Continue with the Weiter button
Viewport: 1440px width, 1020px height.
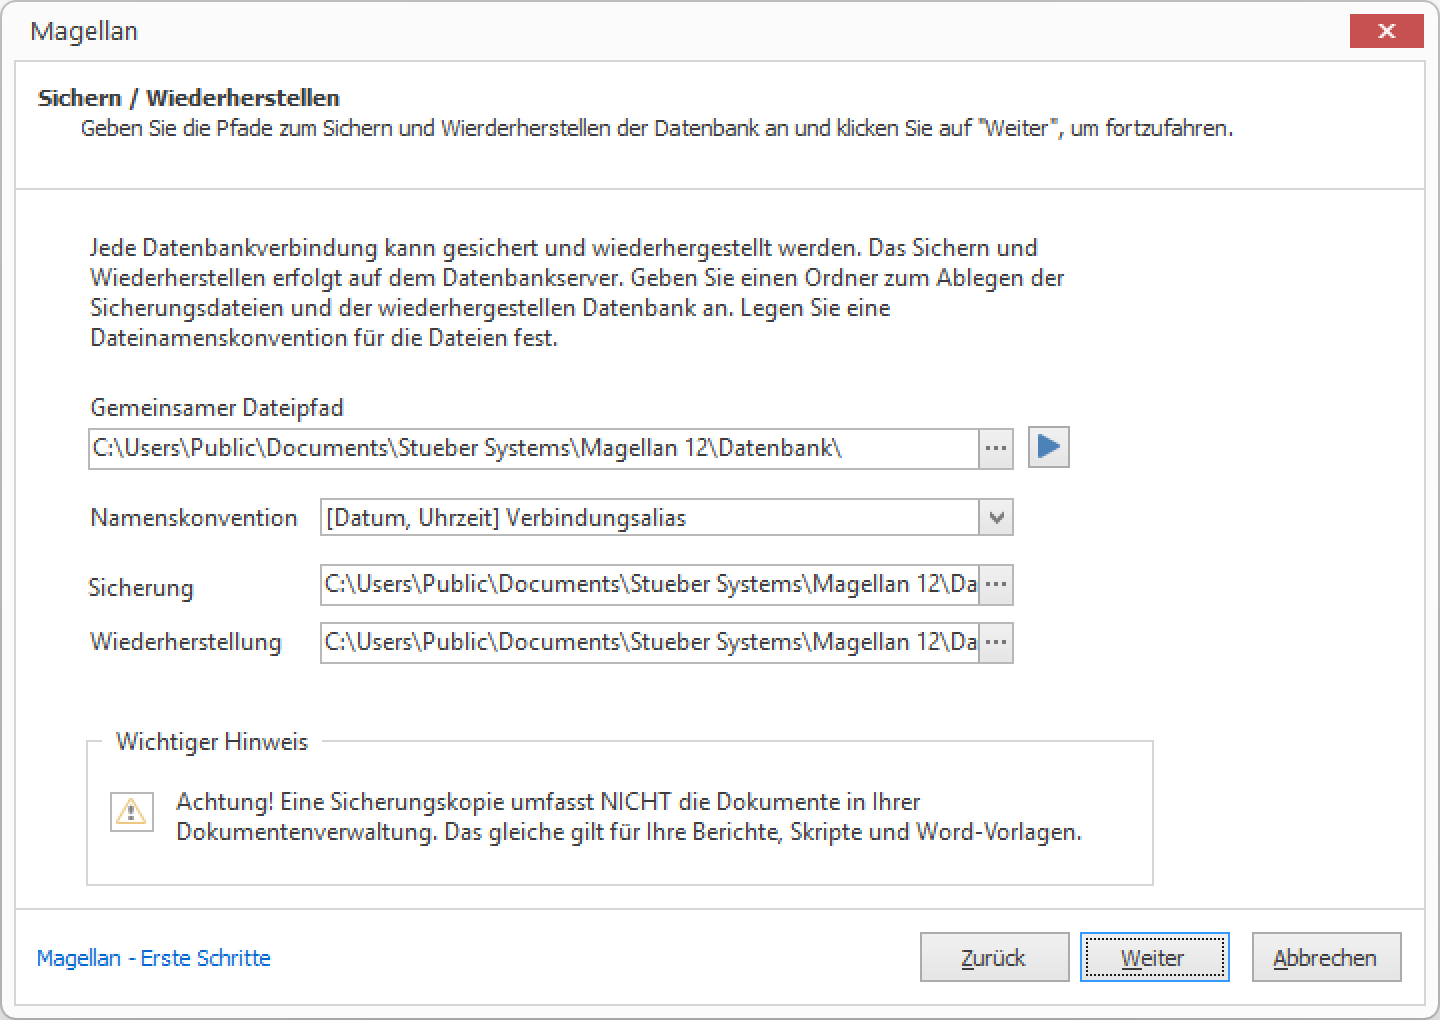[1154, 958]
